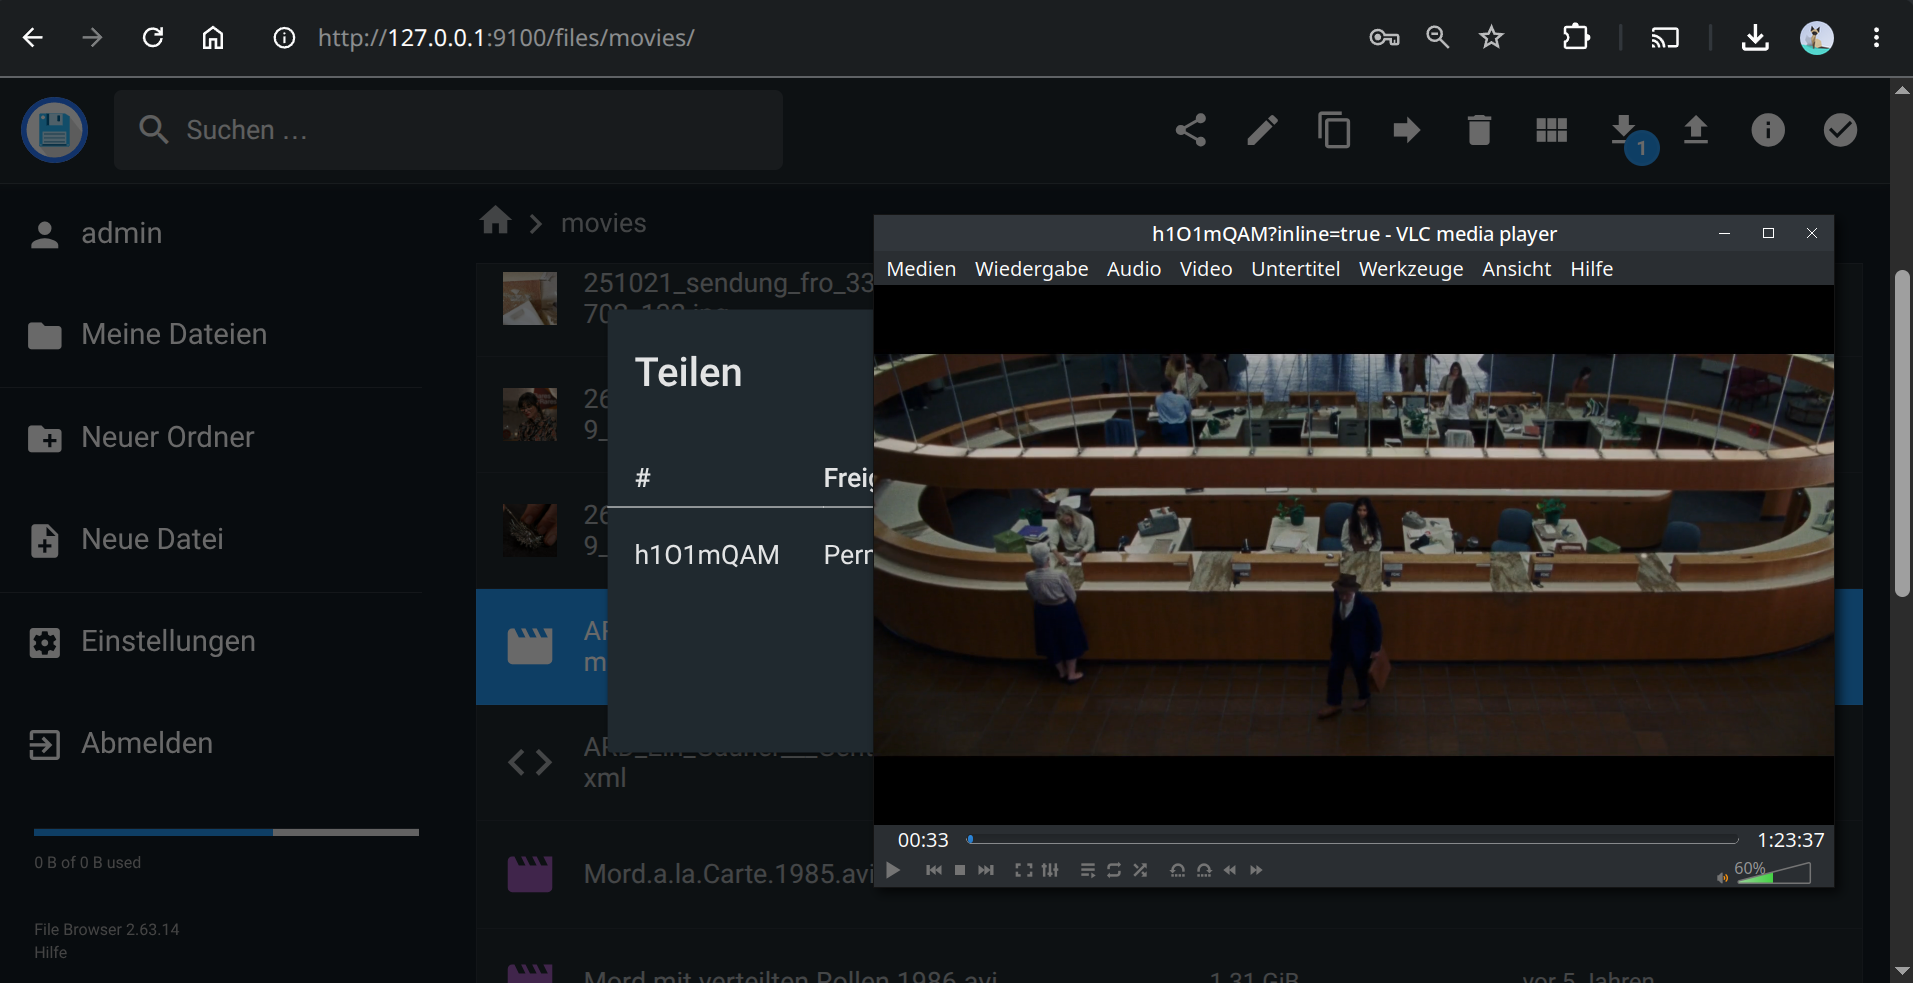
Task: Click the browser zoom magnifier icon
Action: click(x=1437, y=38)
